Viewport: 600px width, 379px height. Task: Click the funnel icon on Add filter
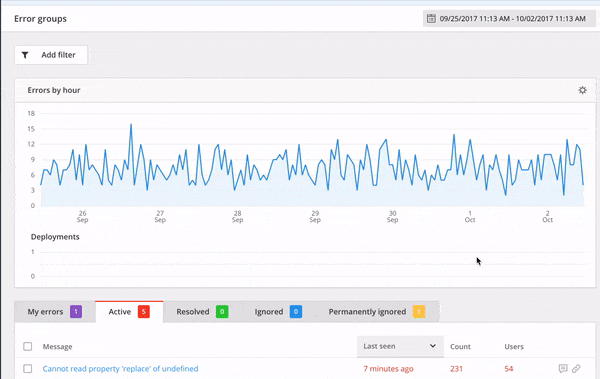25,55
